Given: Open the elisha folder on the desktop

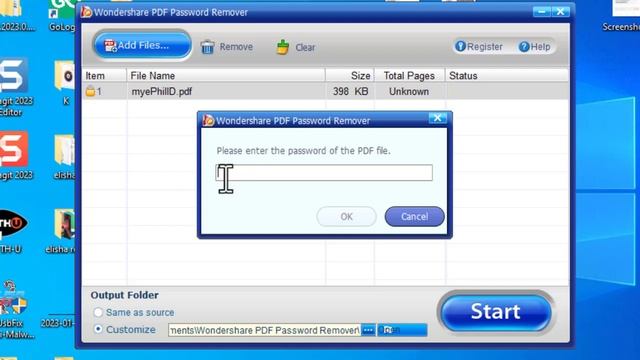Looking at the screenshot, I should pos(64,158).
